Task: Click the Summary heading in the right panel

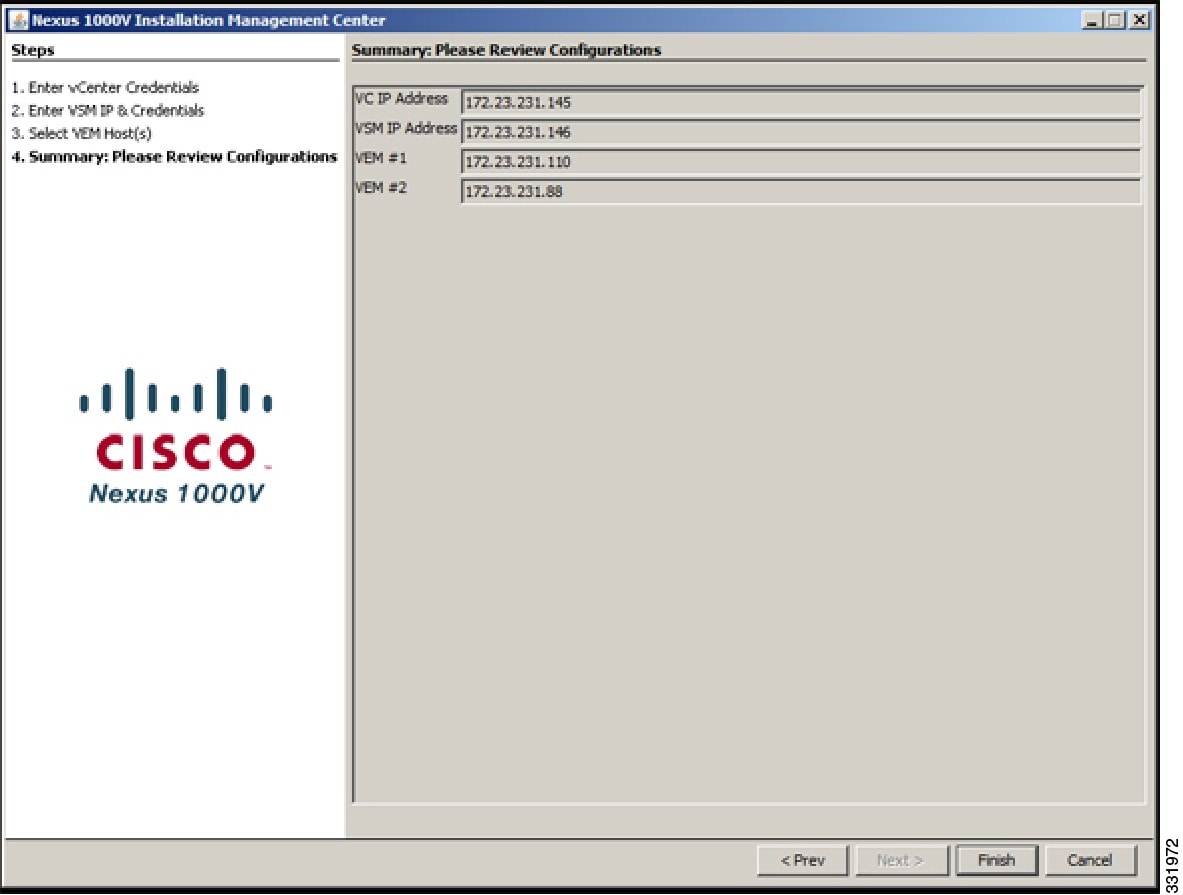Action: (x=506, y=50)
